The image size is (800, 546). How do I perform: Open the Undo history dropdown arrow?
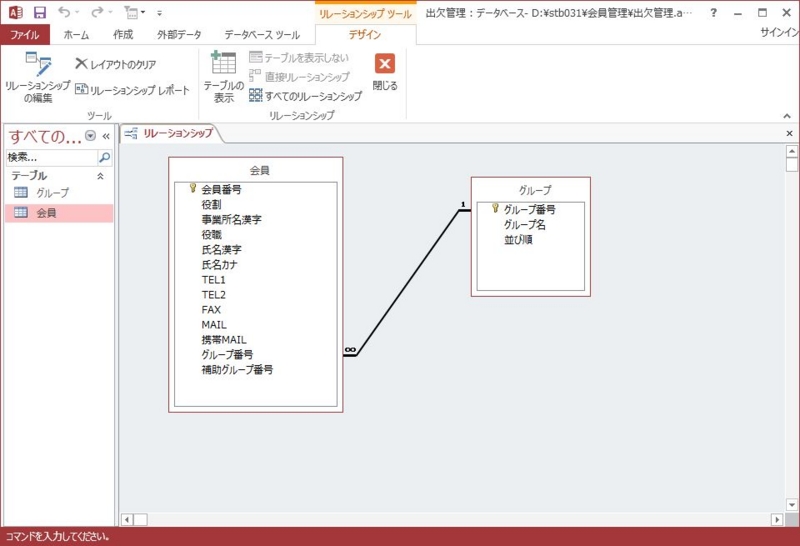coord(77,12)
